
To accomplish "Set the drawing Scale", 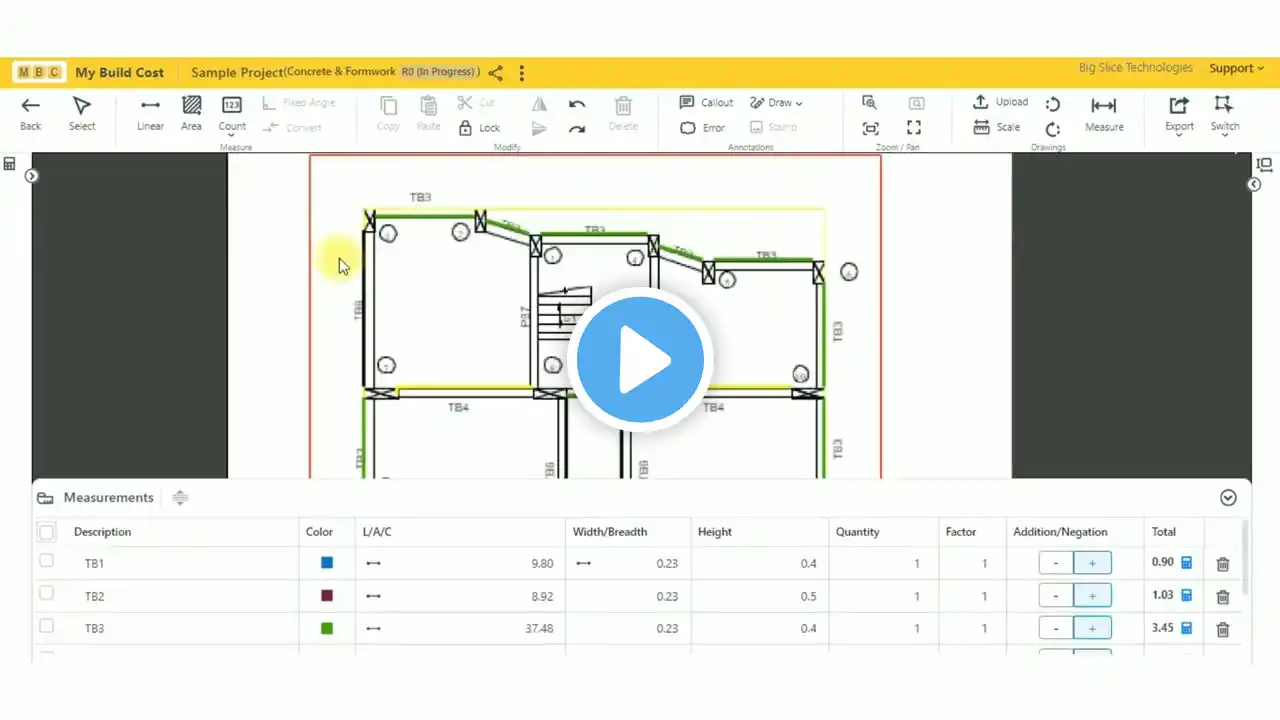I will click(x=997, y=128).
